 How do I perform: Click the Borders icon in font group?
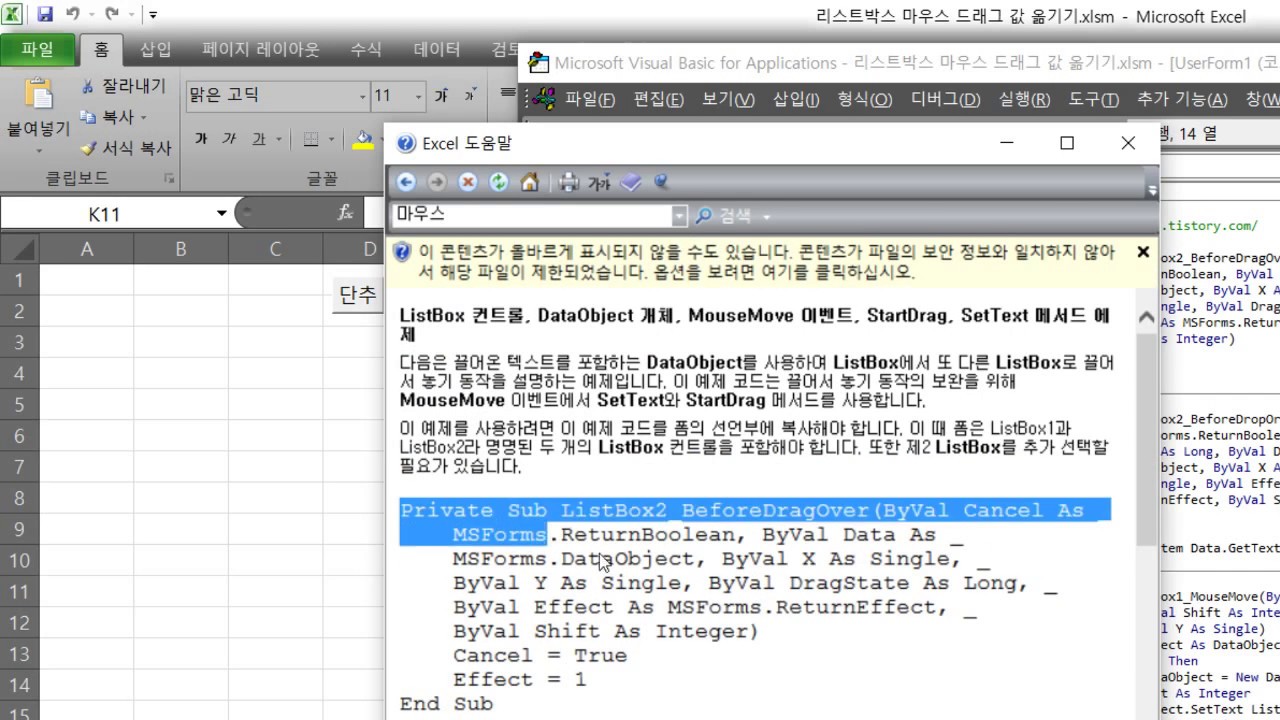(311, 139)
